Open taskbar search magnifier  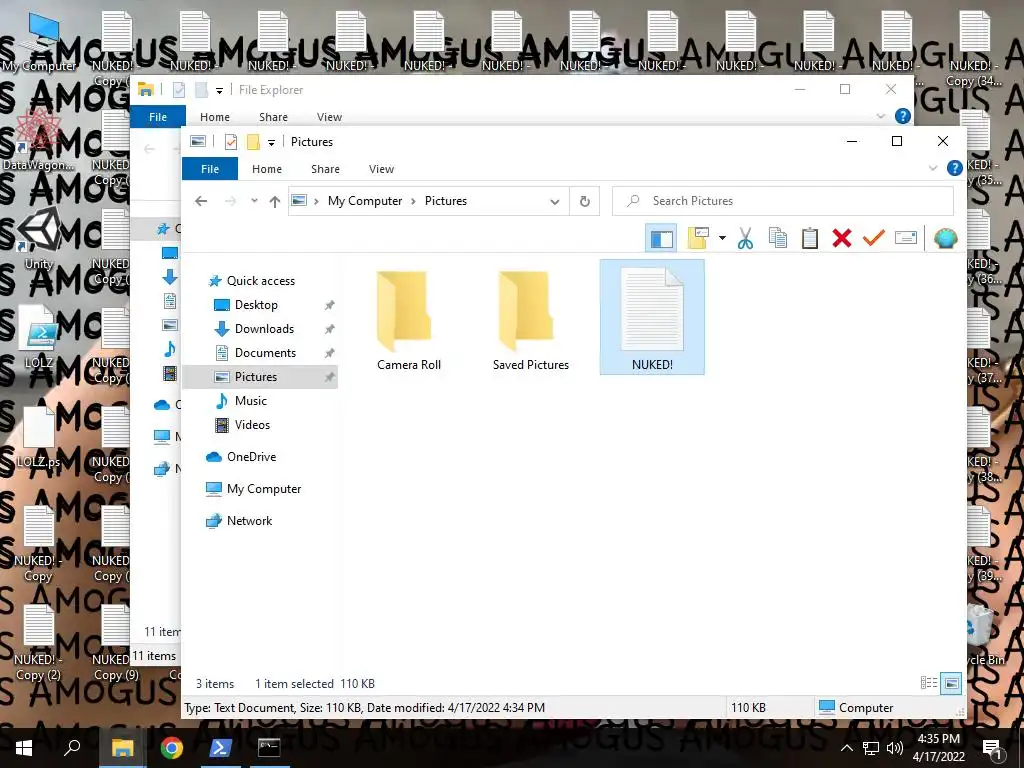[x=72, y=748]
